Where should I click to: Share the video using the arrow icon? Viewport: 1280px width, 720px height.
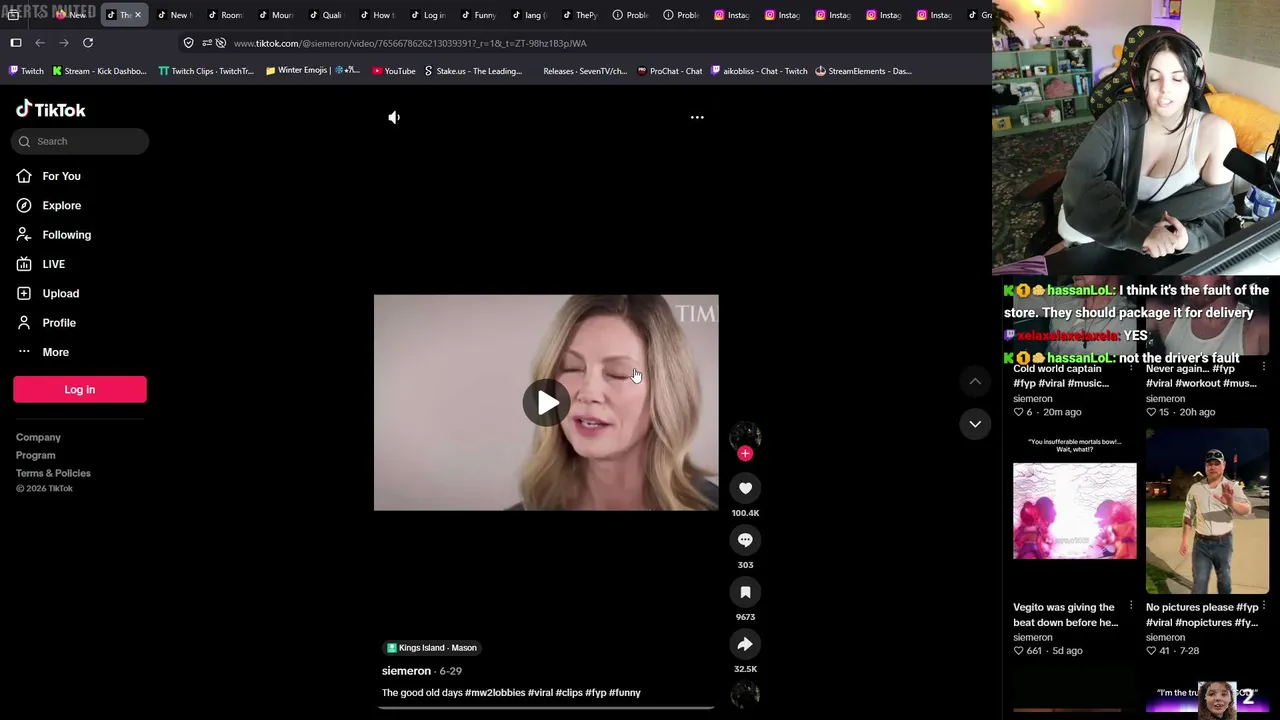tap(745, 644)
